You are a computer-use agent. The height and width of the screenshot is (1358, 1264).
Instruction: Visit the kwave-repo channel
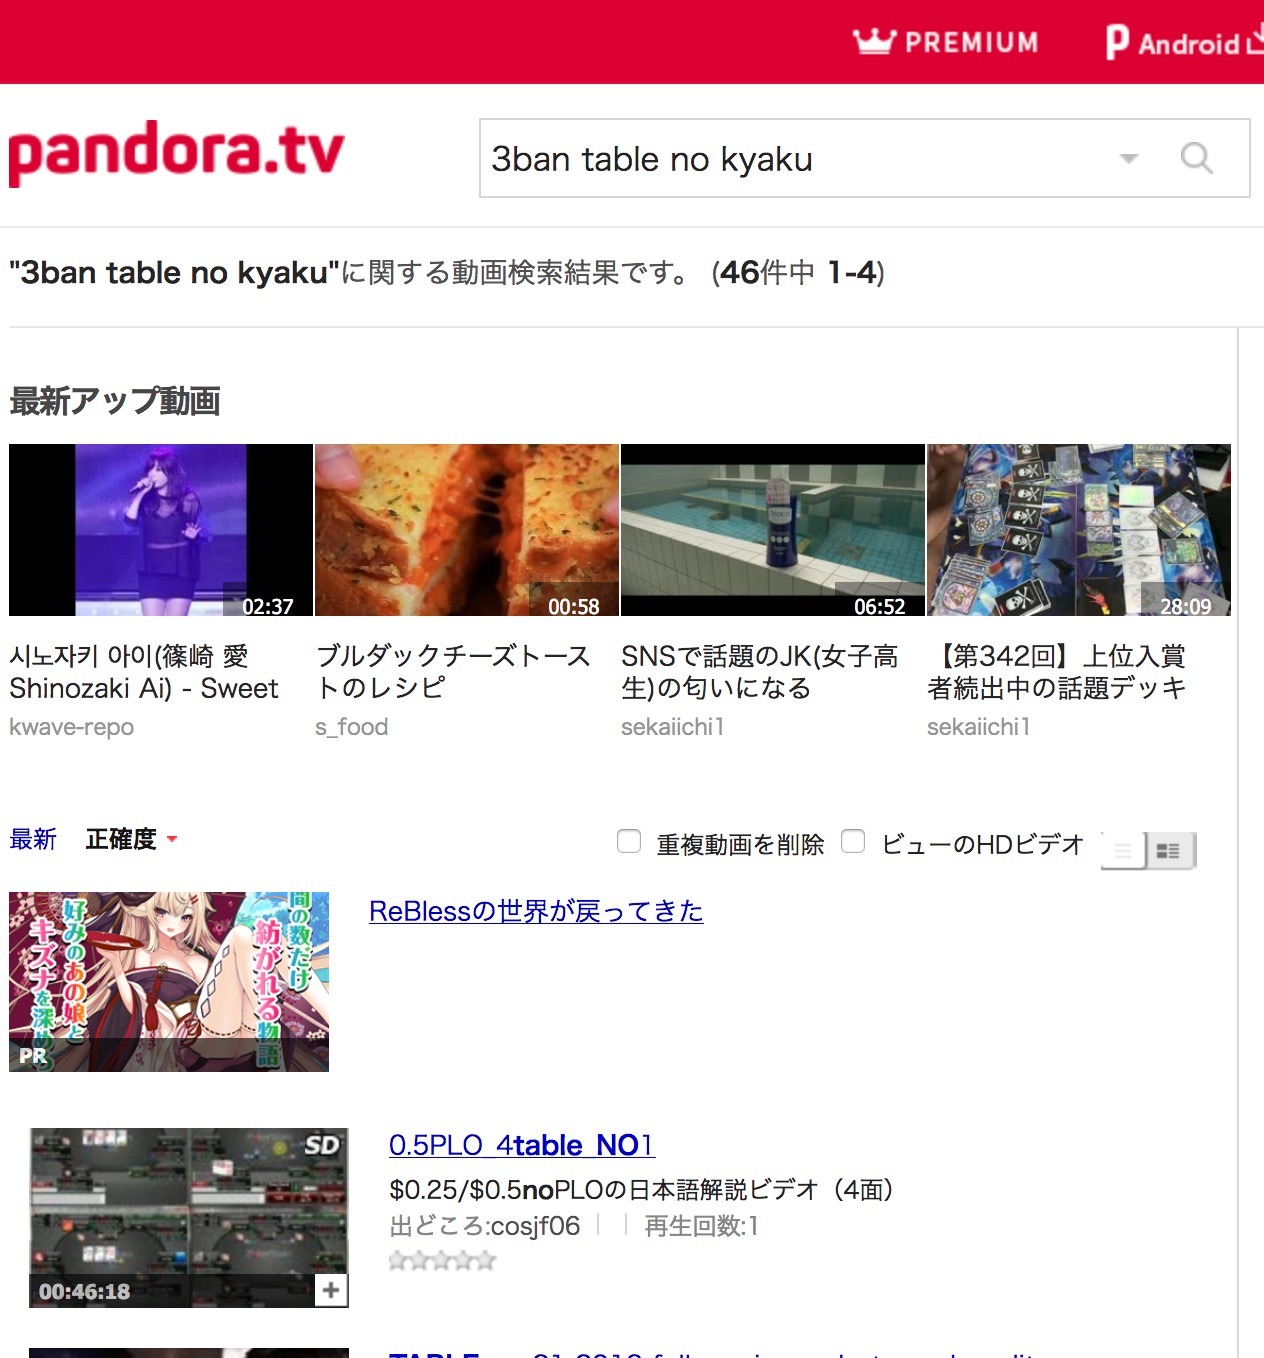[x=71, y=727]
